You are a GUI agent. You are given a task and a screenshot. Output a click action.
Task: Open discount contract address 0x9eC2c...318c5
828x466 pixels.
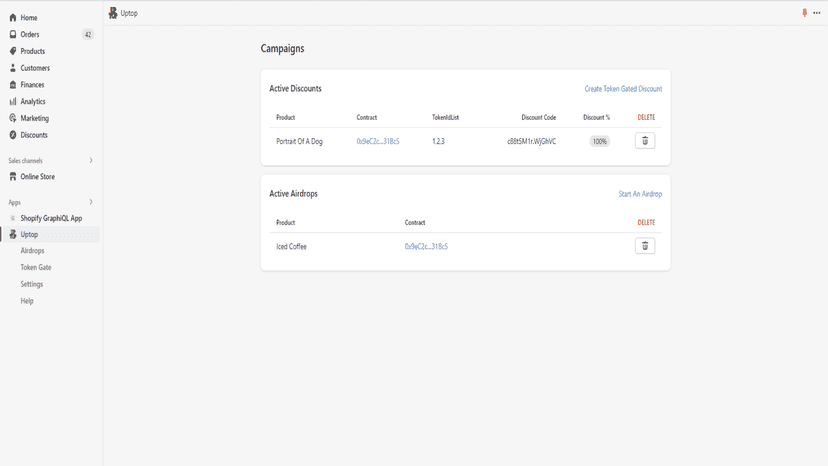[378, 141]
